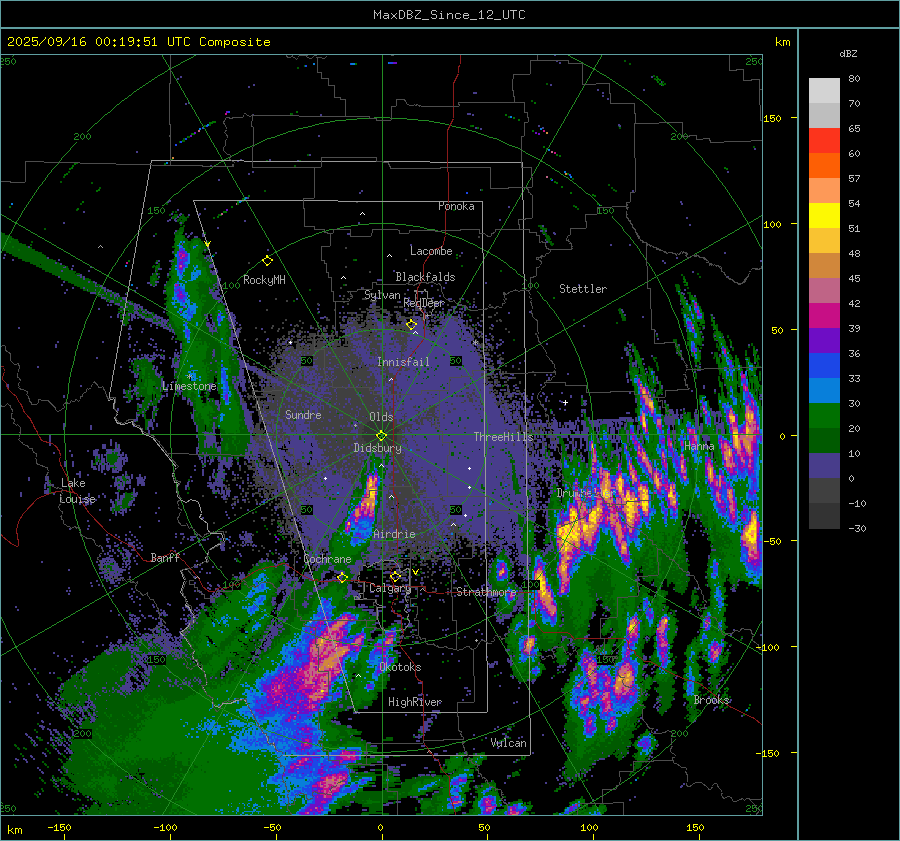
Task: Click the Didsbury town label
Action: coord(377,448)
